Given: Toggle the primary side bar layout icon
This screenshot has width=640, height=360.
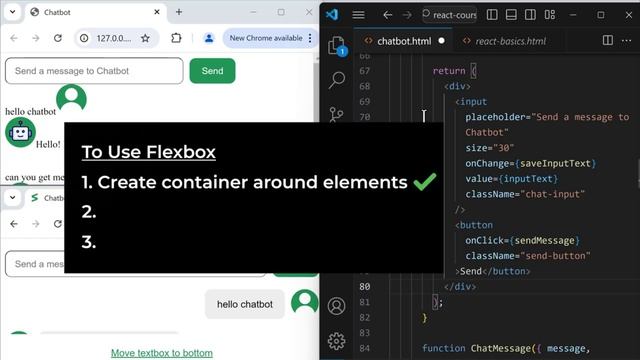Looking at the screenshot, I should coord(492,15).
